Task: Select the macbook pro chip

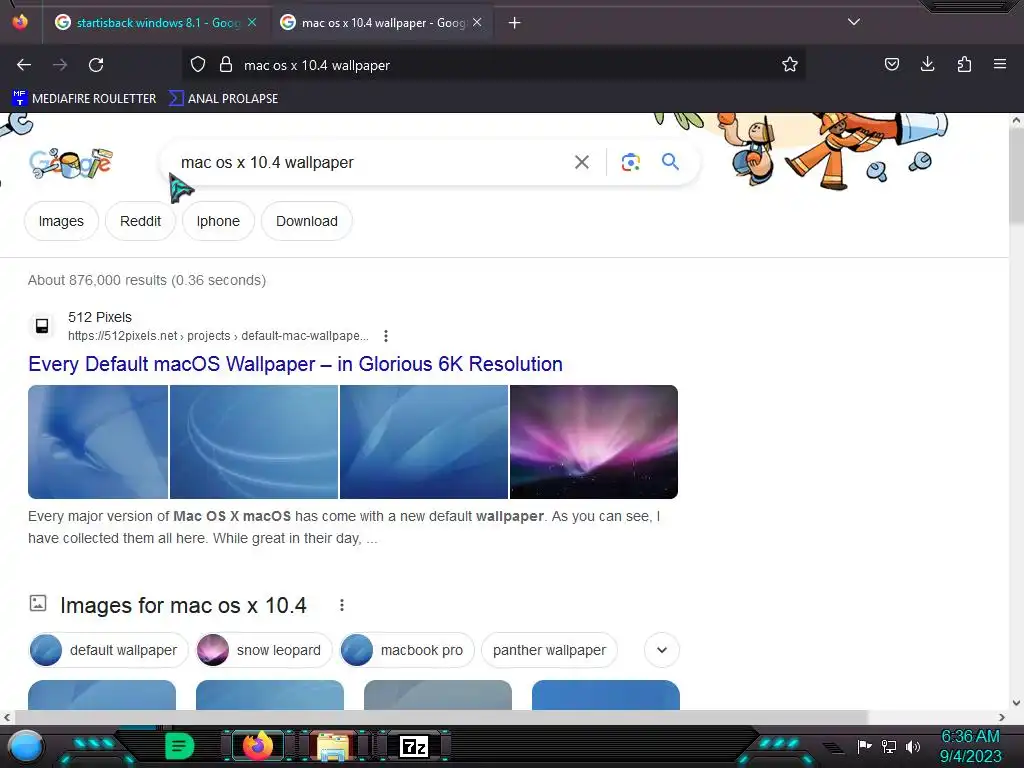Action: [x=407, y=650]
